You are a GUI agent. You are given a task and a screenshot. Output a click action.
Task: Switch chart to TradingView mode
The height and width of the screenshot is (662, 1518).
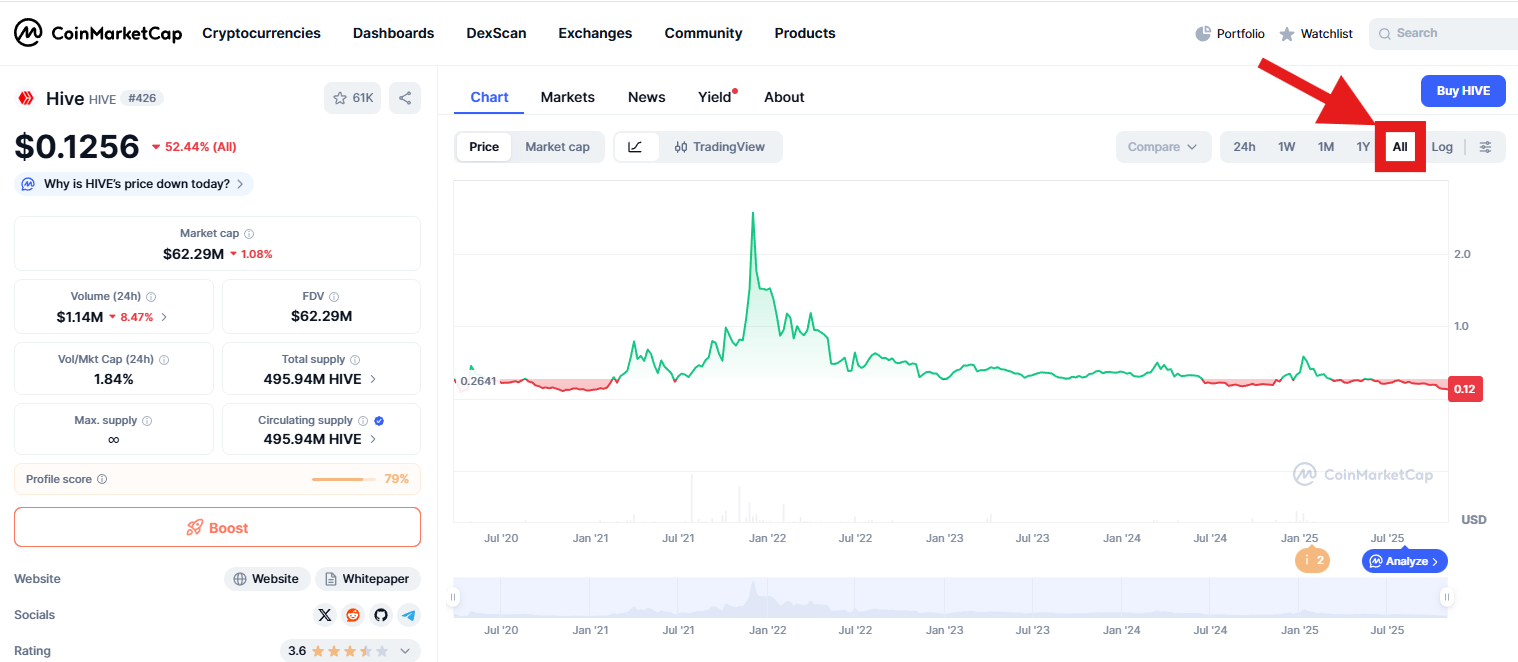[x=720, y=147]
